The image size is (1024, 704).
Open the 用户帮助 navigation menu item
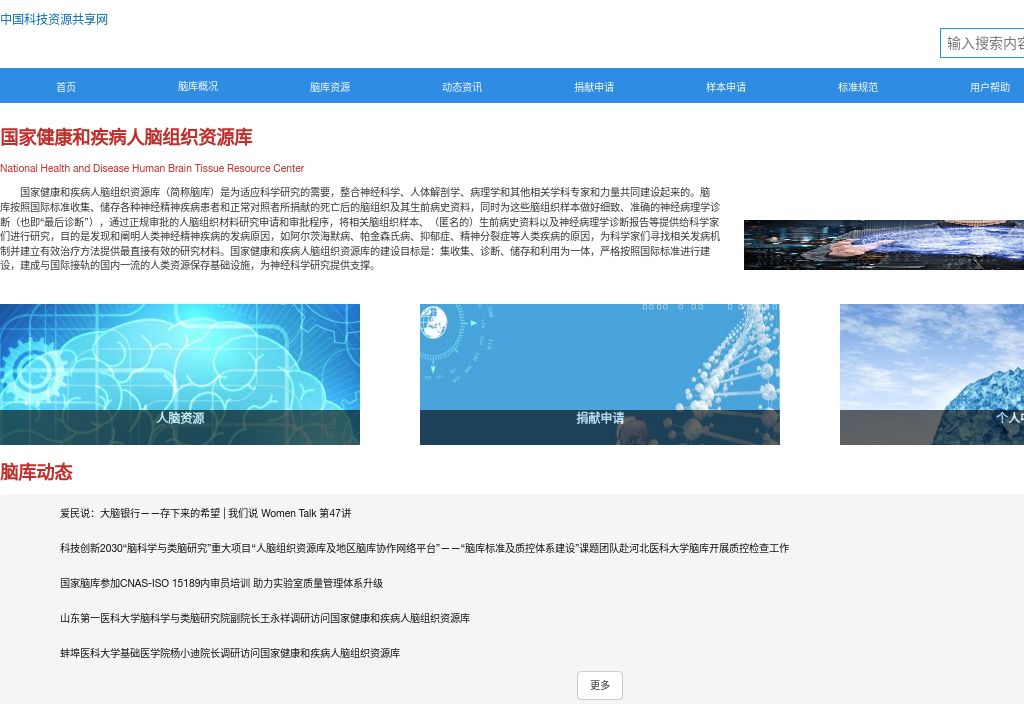coord(988,87)
